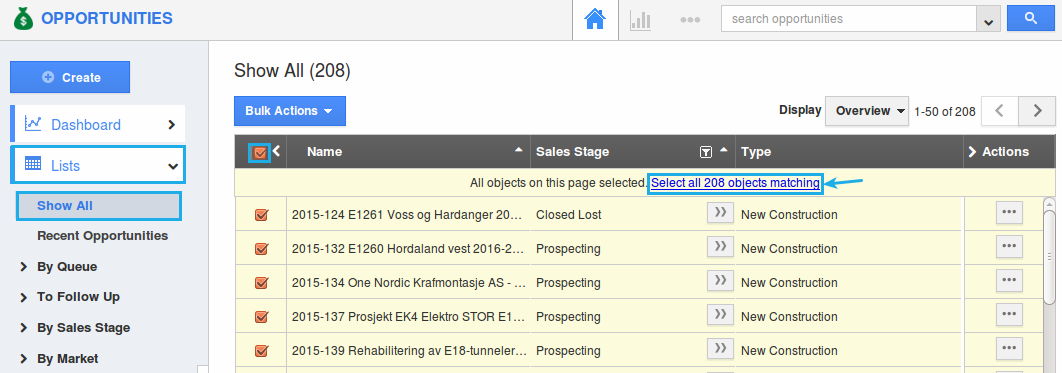Open Recent Opportunities list

pyautogui.click(x=102, y=236)
